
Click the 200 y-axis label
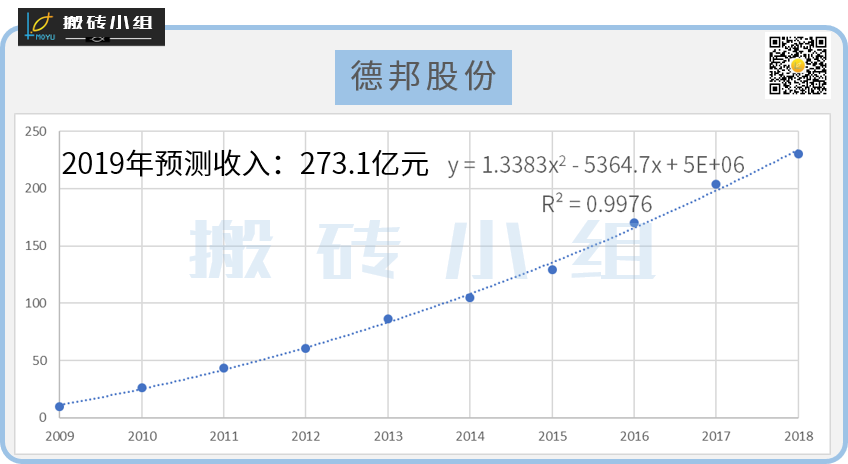(36, 189)
